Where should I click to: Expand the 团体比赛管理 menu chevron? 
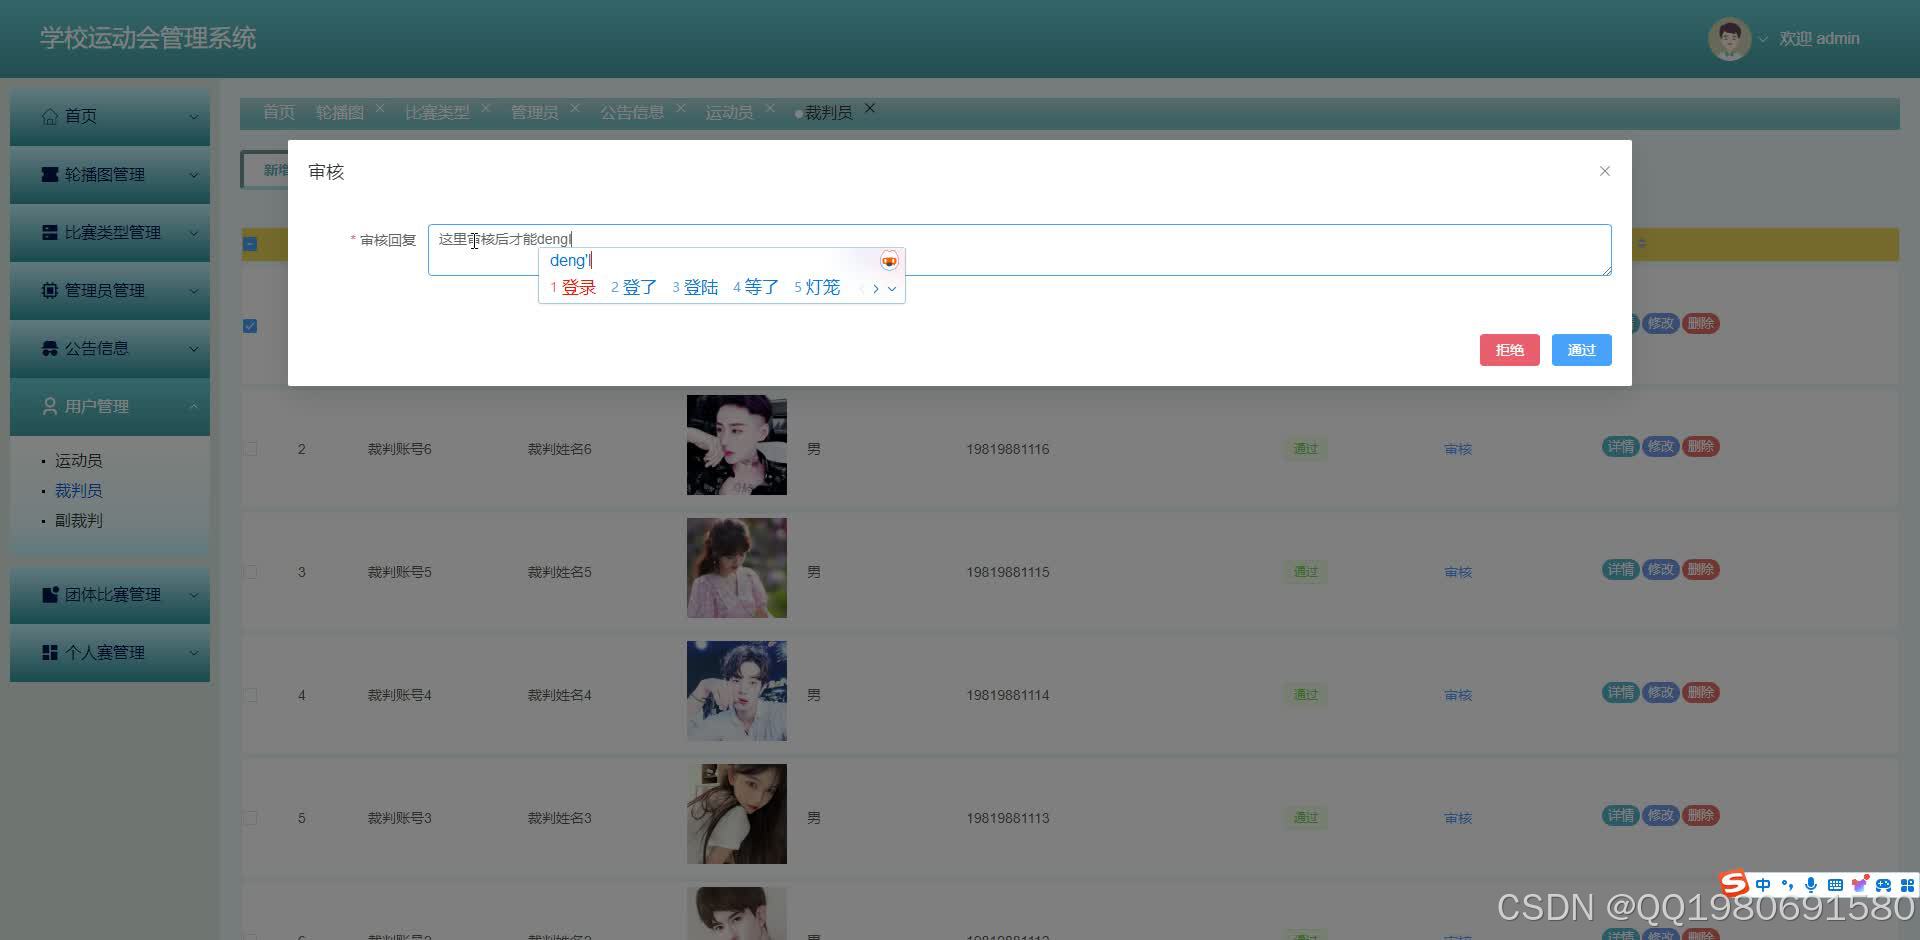pos(193,595)
